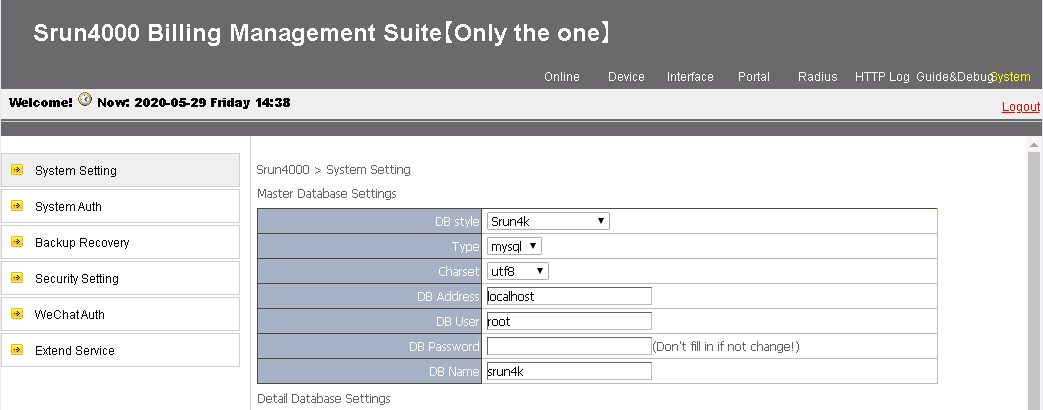Click the arrow icon beside Security Setting
Image resolution: width=1043 pixels, height=410 pixels.
(17, 278)
